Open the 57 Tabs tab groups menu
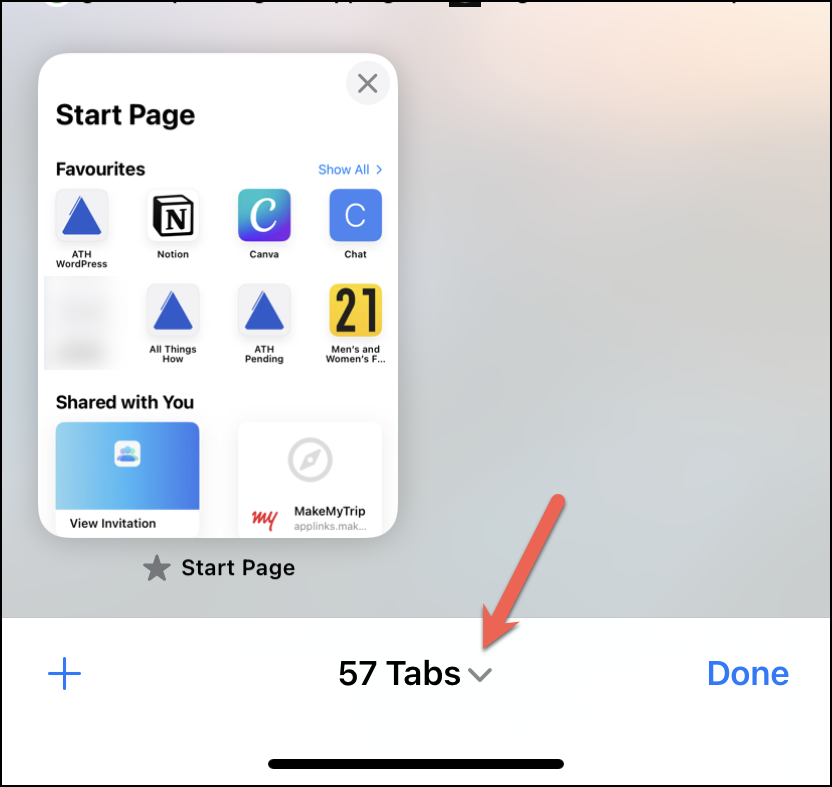832x787 pixels. 415,673
